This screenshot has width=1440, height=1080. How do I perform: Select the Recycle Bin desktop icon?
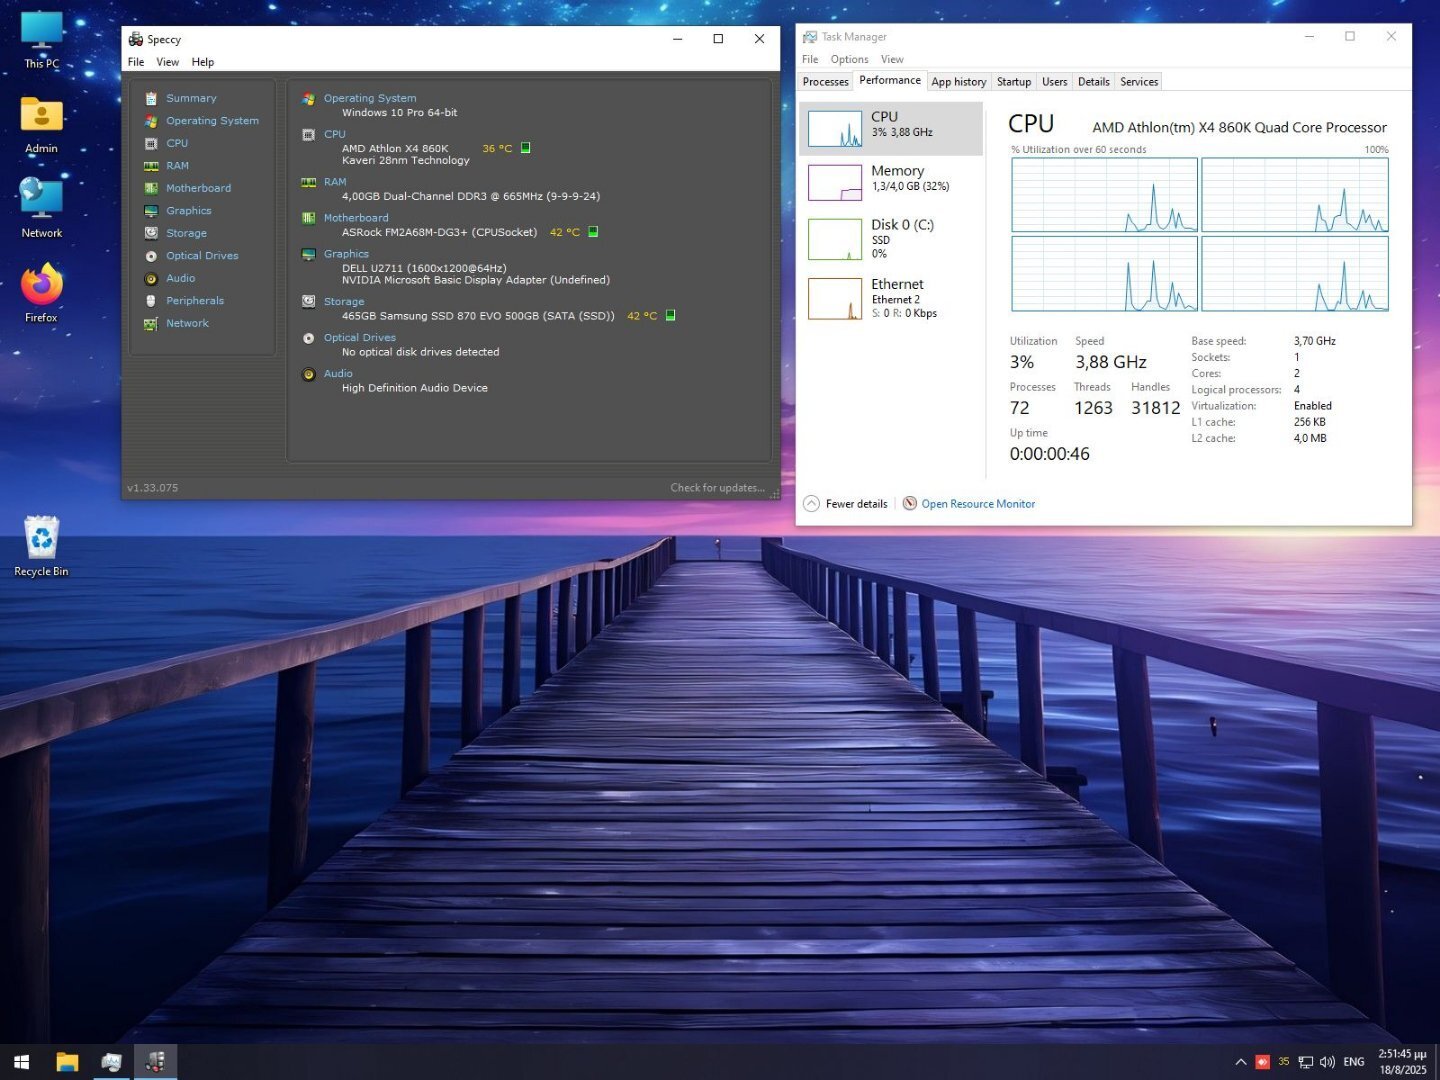coord(41,546)
